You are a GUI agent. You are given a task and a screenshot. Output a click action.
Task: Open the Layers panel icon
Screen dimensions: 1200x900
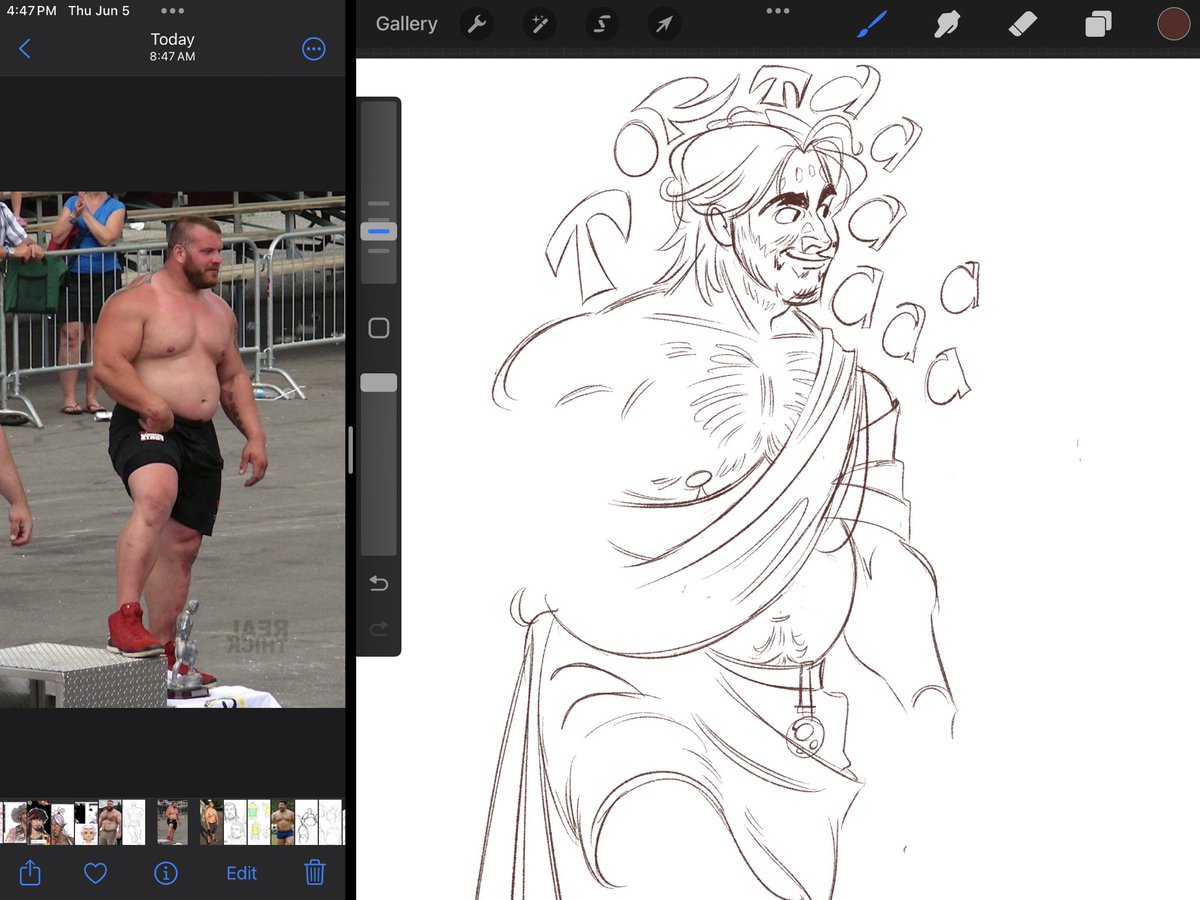click(1098, 24)
